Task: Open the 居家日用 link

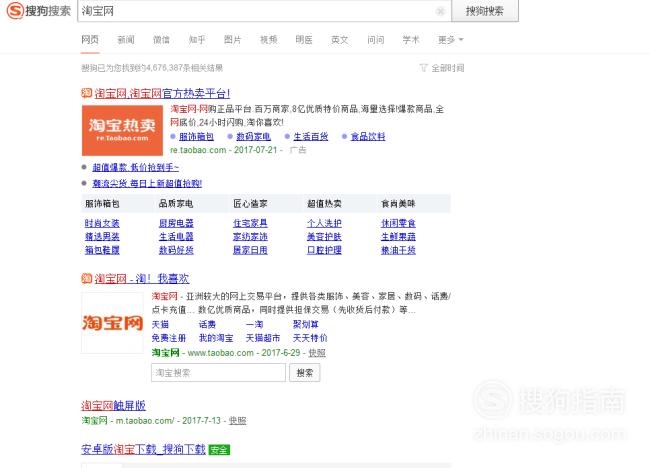Action: click(250, 250)
